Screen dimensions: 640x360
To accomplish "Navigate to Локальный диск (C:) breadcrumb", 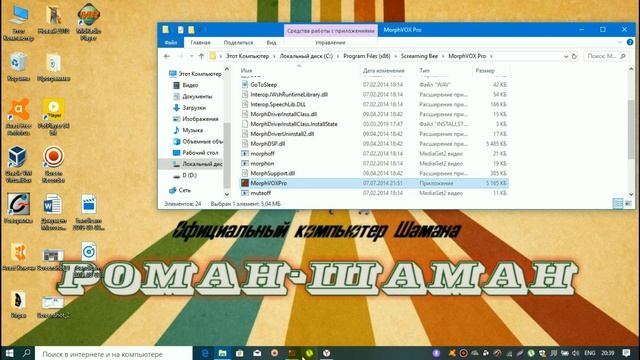I will [x=306, y=56].
